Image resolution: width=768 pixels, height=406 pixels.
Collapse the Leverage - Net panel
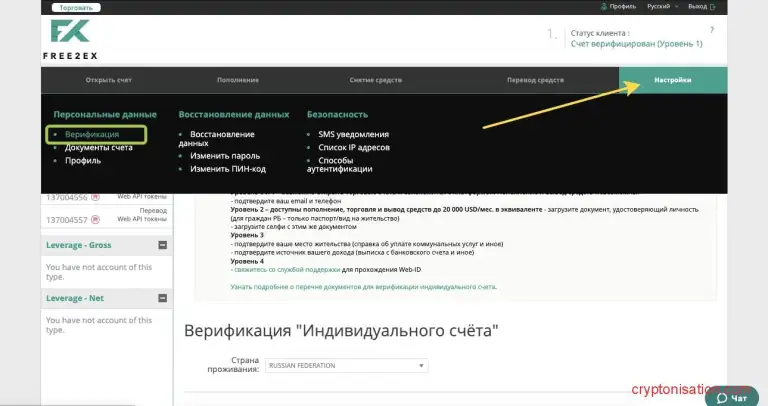162,298
